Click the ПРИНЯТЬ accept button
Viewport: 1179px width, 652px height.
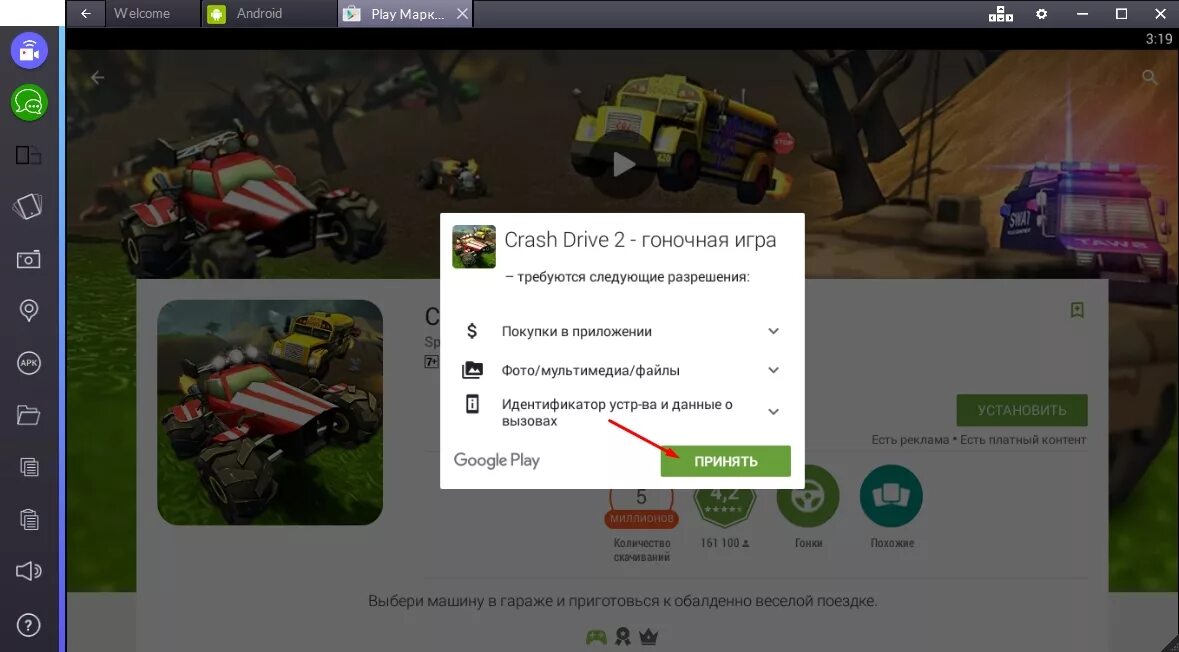(726, 461)
